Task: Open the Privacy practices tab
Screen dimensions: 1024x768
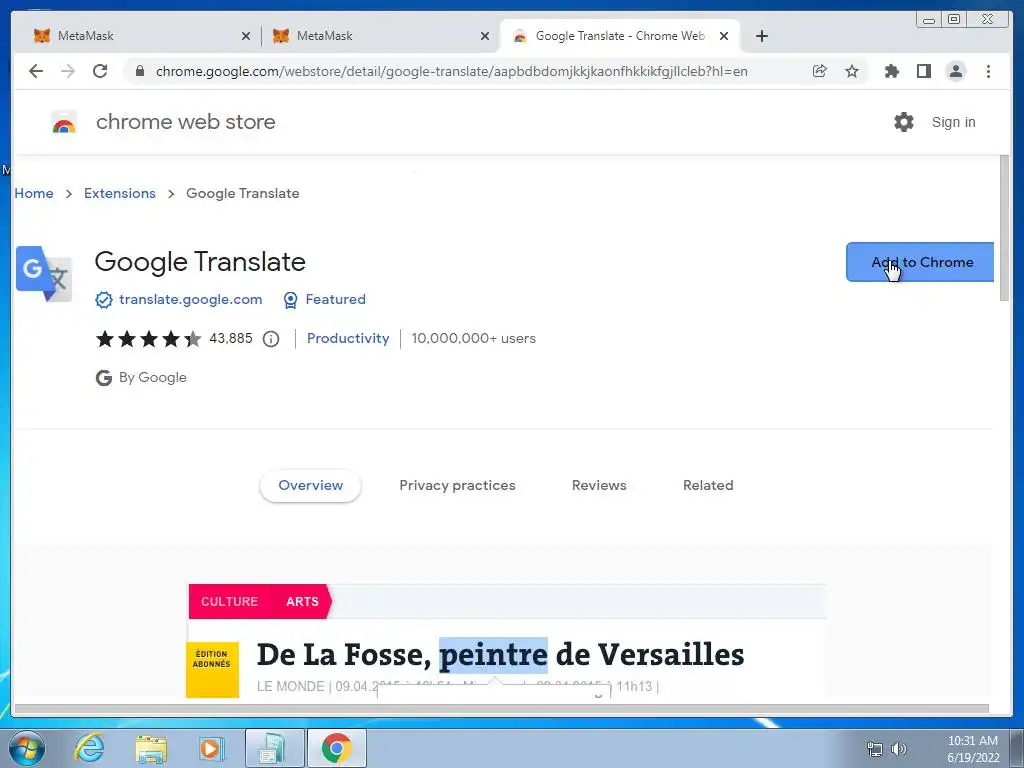Action: (x=457, y=485)
